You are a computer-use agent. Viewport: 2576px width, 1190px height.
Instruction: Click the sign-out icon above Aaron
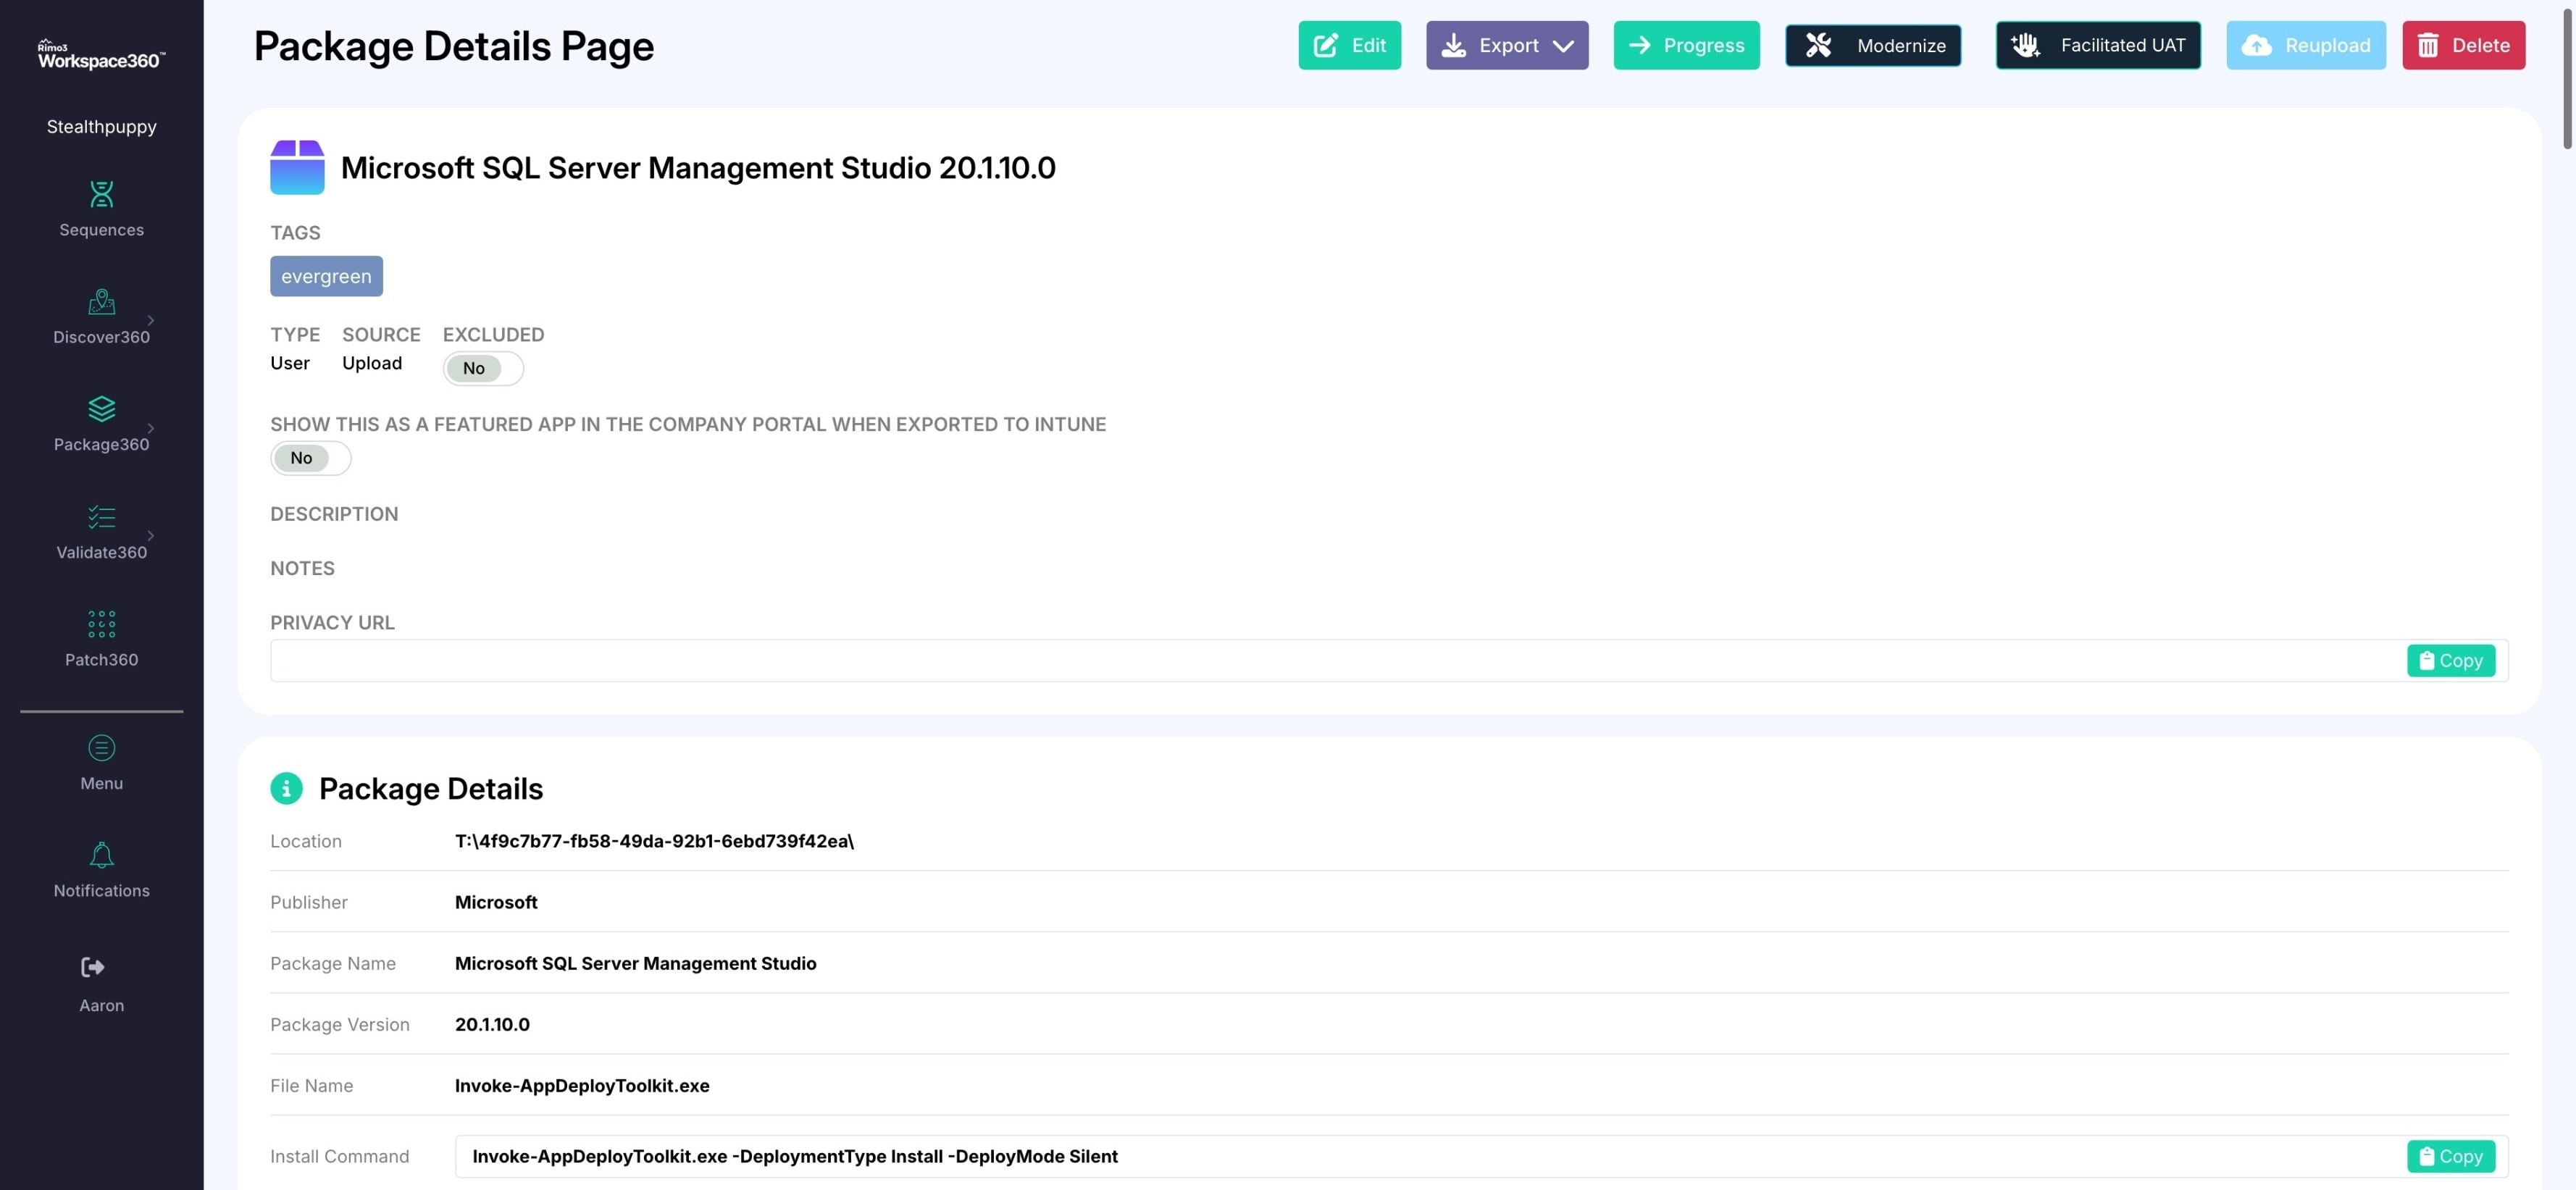click(92, 966)
